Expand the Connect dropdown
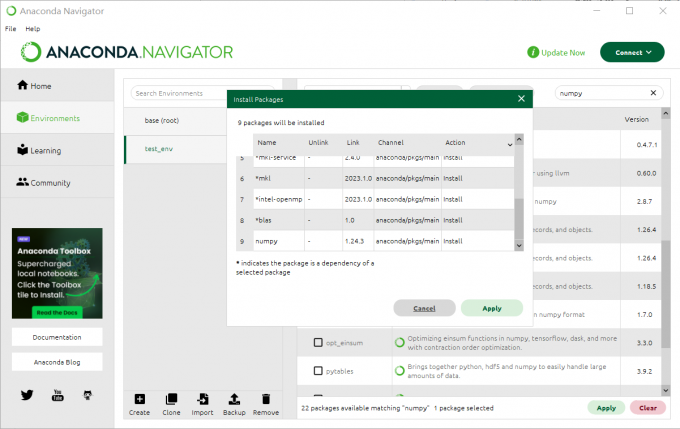The image size is (680, 429). coord(632,52)
